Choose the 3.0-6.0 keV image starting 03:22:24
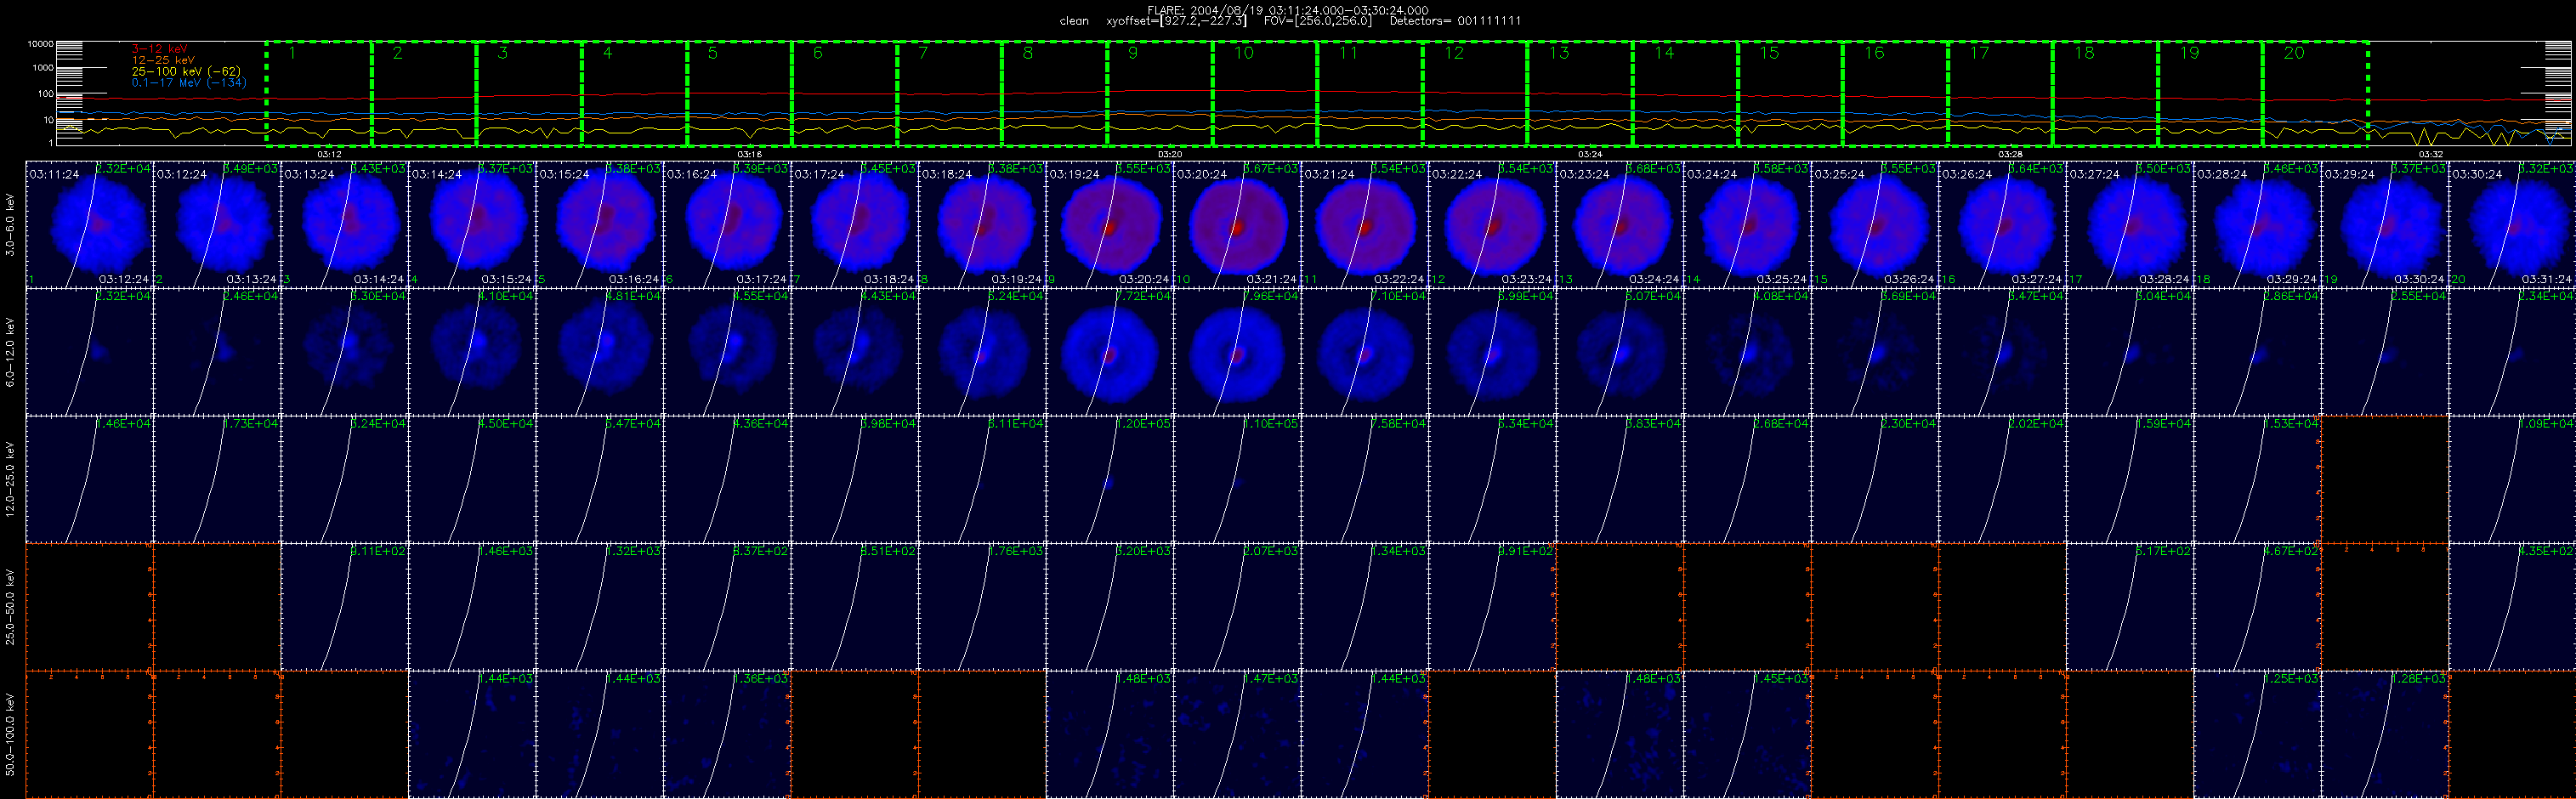Image resolution: width=2576 pixels, height=799 pixels. tap(1492, 224)
